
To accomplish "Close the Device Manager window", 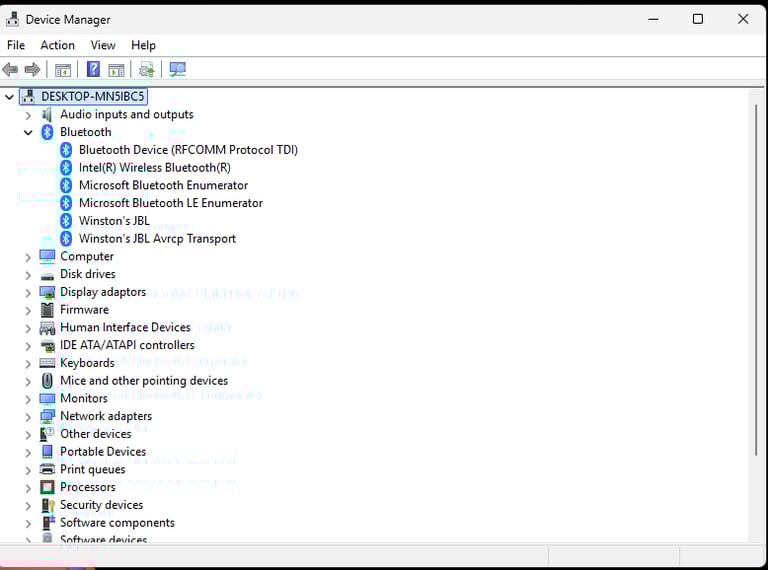I will [x=743, y=20].
